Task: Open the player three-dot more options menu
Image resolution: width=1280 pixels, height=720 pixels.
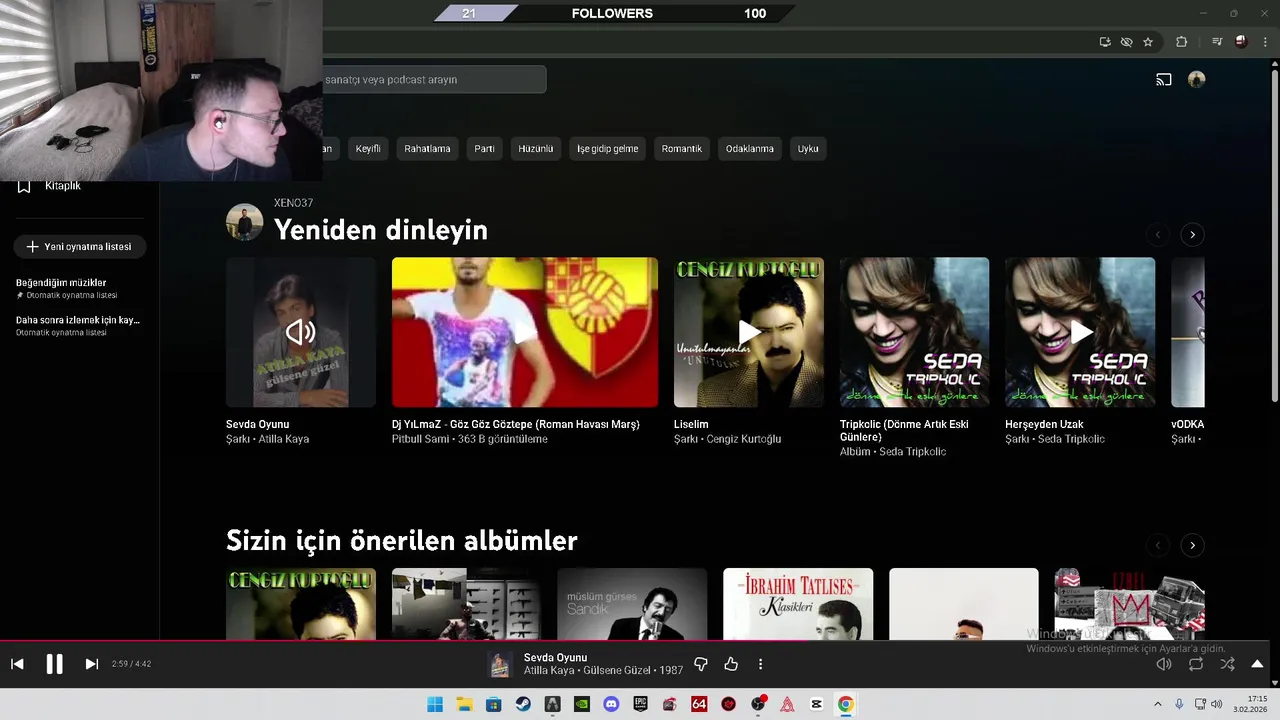Action: [760, 664]
